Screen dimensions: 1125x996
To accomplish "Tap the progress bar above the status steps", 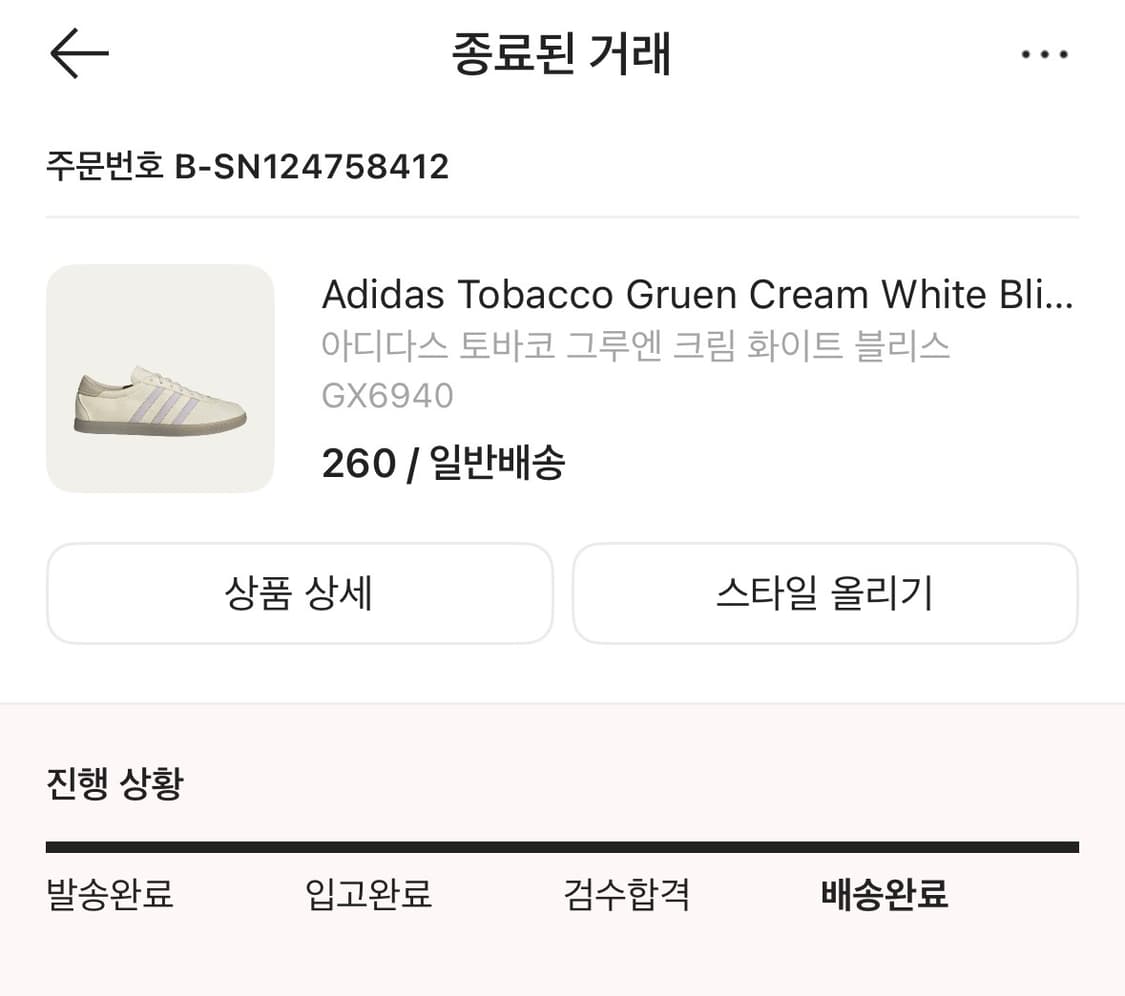I will tap(562, 845).
